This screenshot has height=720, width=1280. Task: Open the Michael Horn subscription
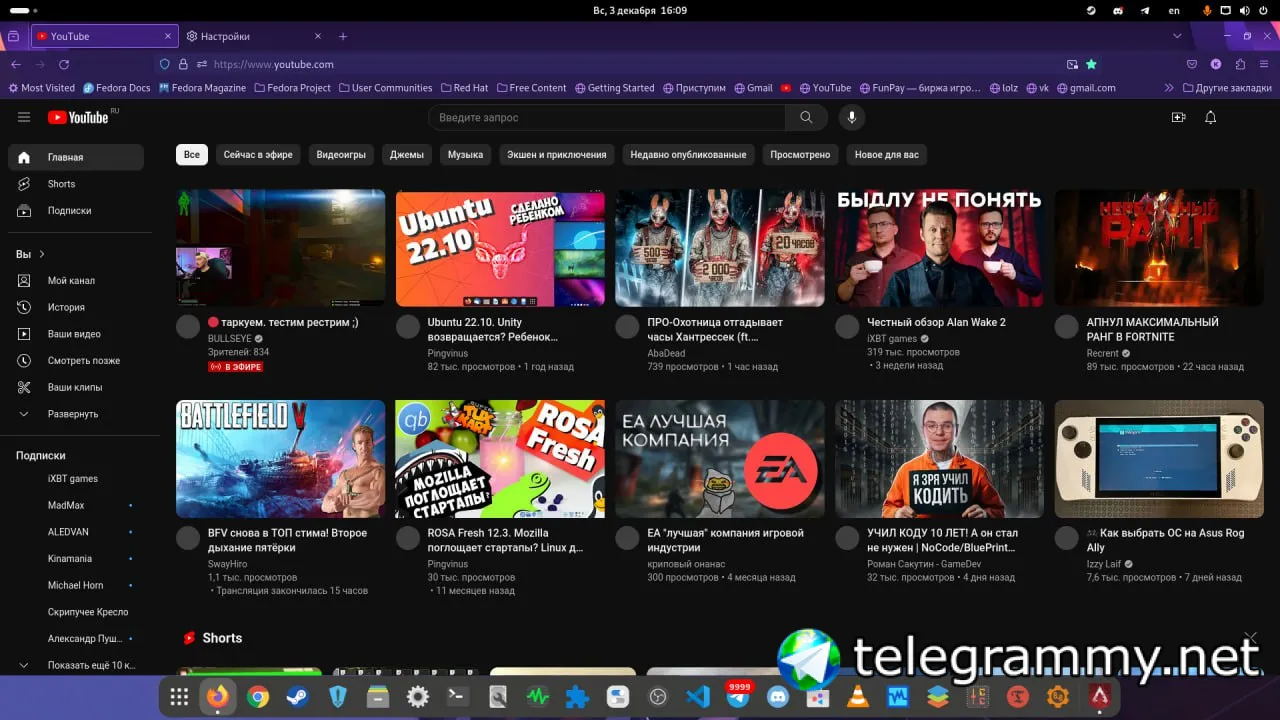[x=76, y=585]
